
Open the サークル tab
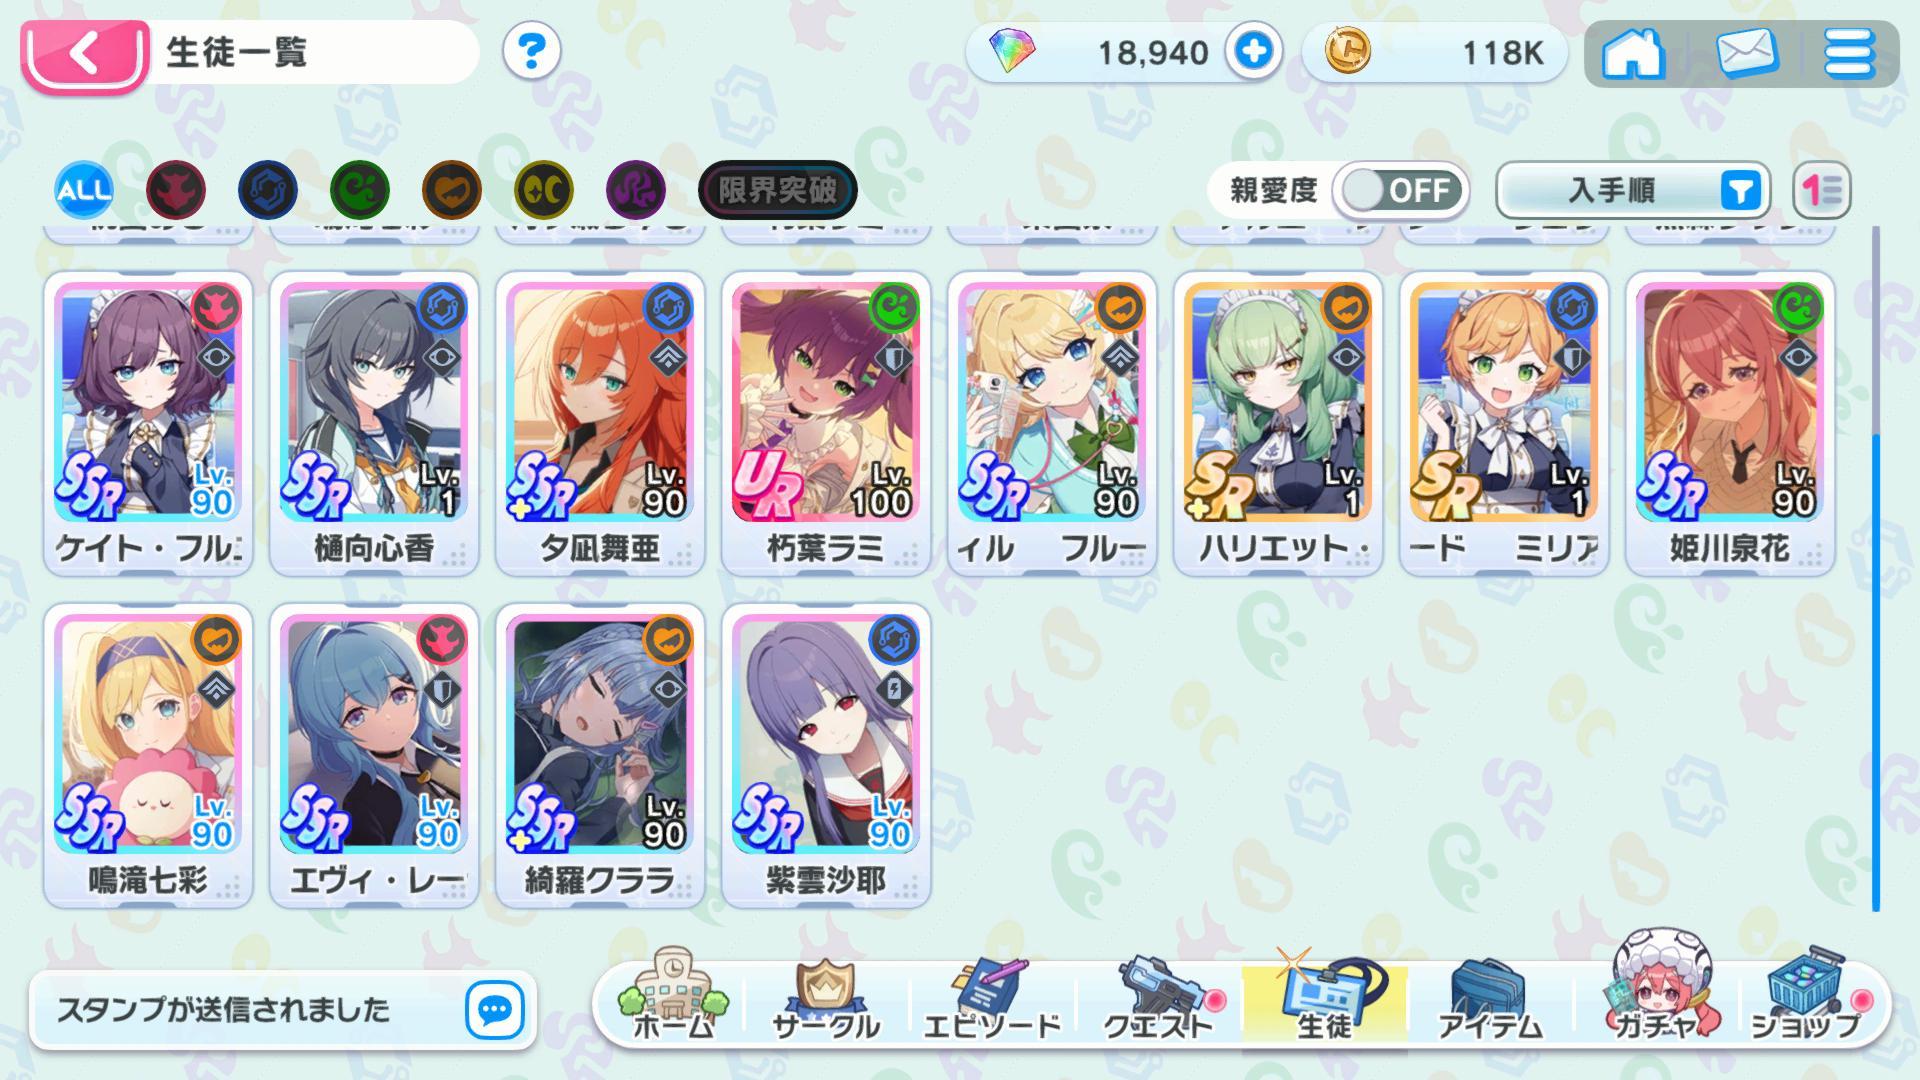pos(826,1000)
